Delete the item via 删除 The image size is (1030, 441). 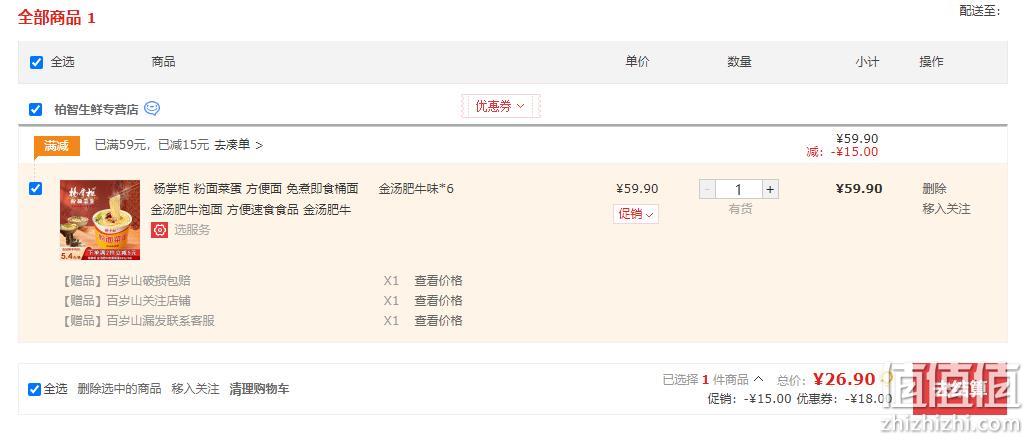pyautogui.click(x=934, y=189)
